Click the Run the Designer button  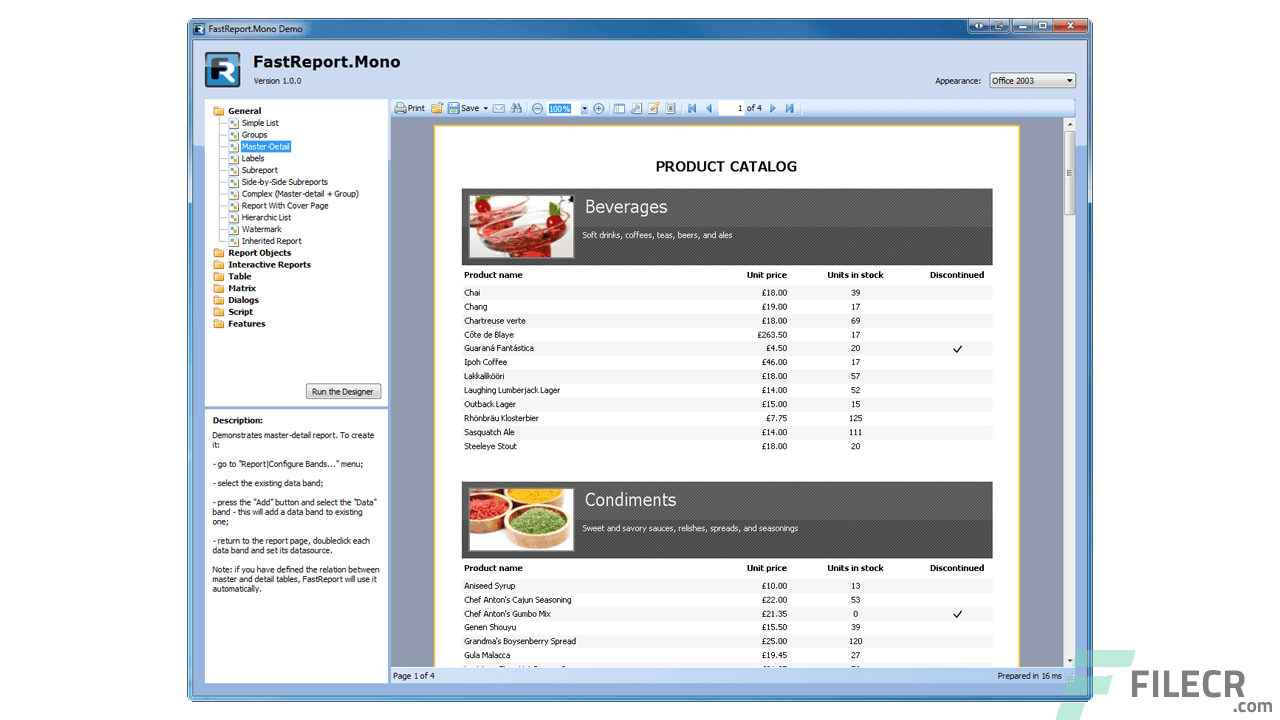pyautogui.click(x=343, y=391)
